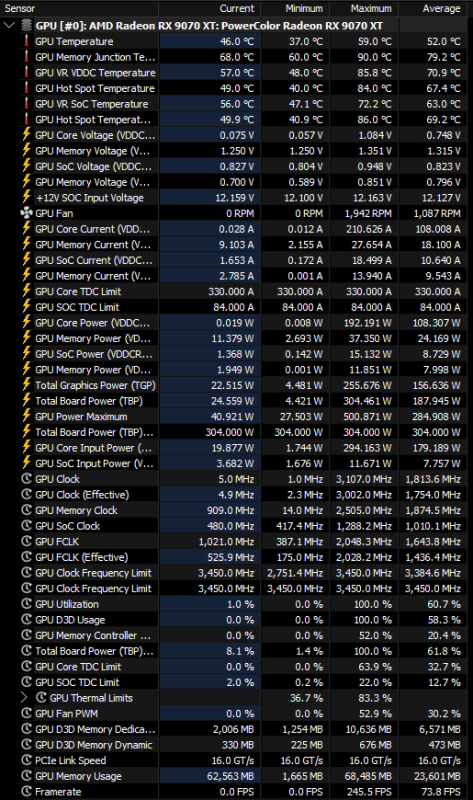Click the 10,636 MB maximum dedicated memory value

[x=368, y=729]
